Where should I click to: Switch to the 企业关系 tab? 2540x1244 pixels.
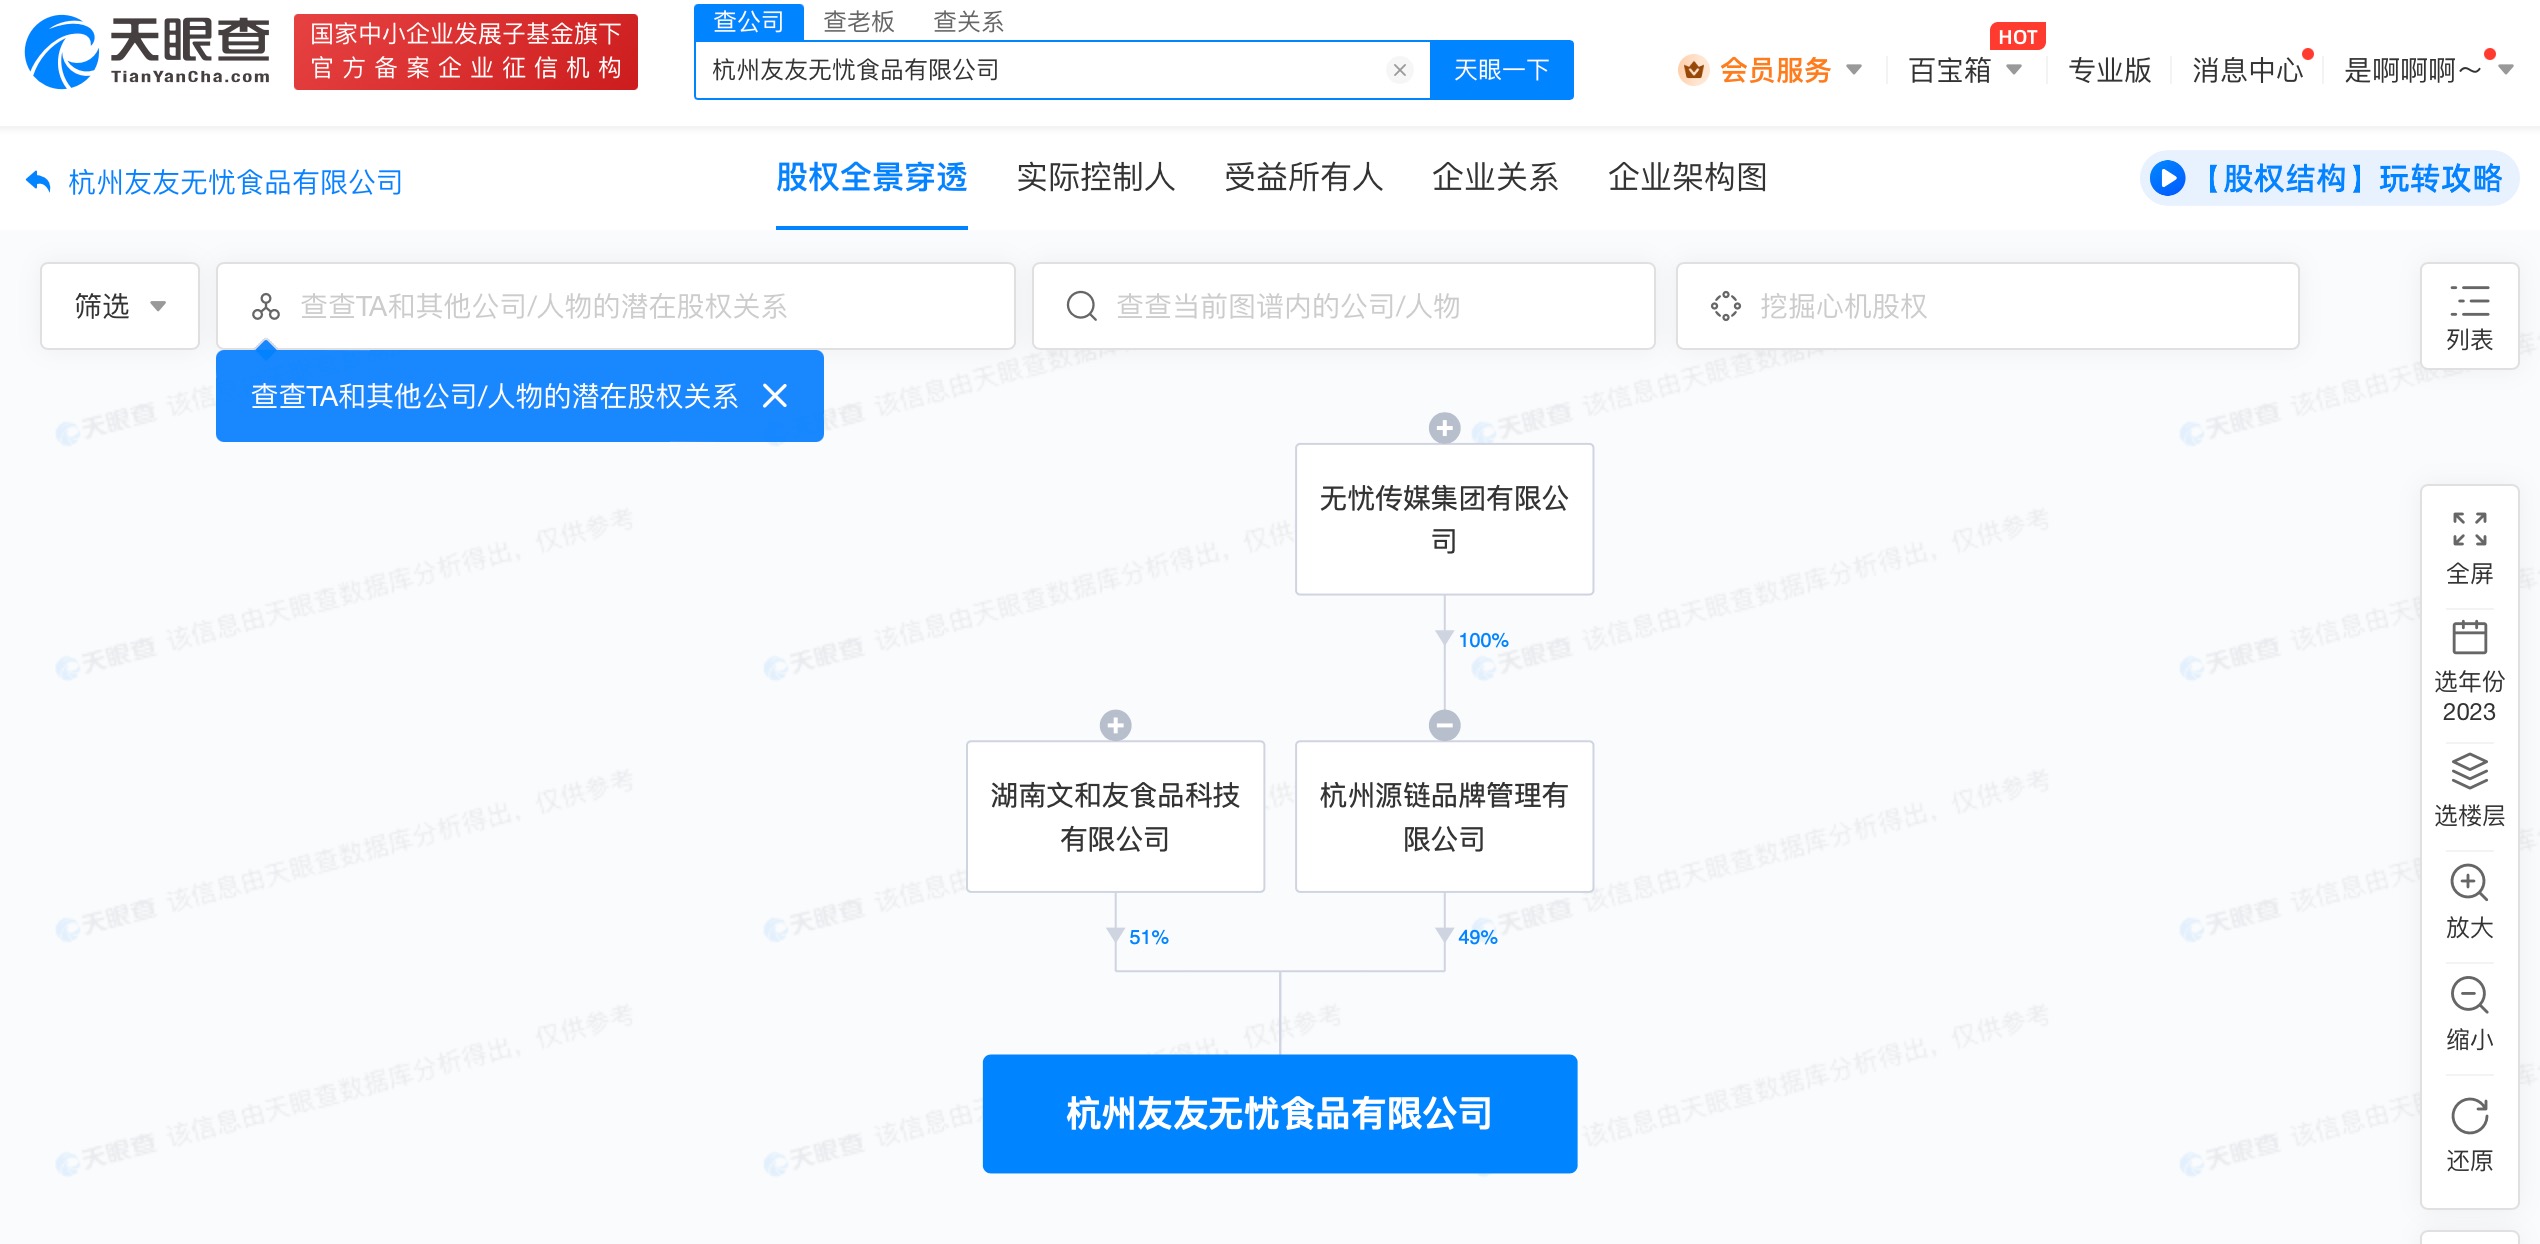(x=1495, y=178)
